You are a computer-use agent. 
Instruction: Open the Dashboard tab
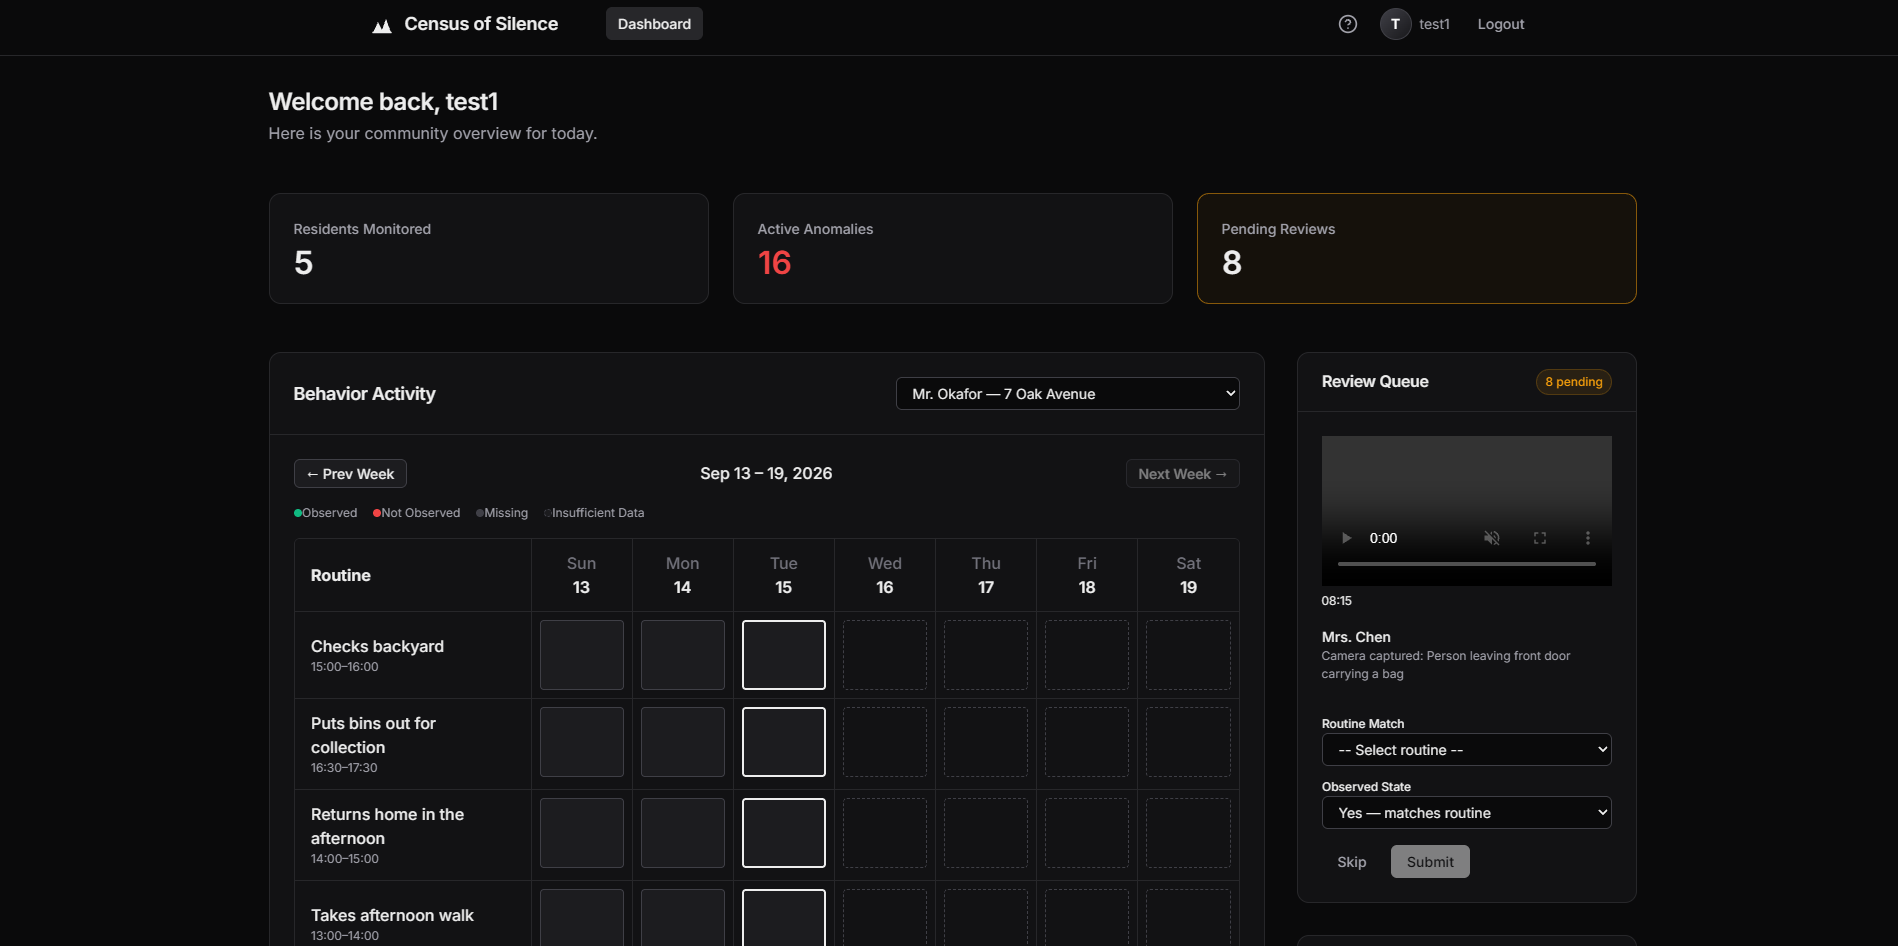coord(654,24)
